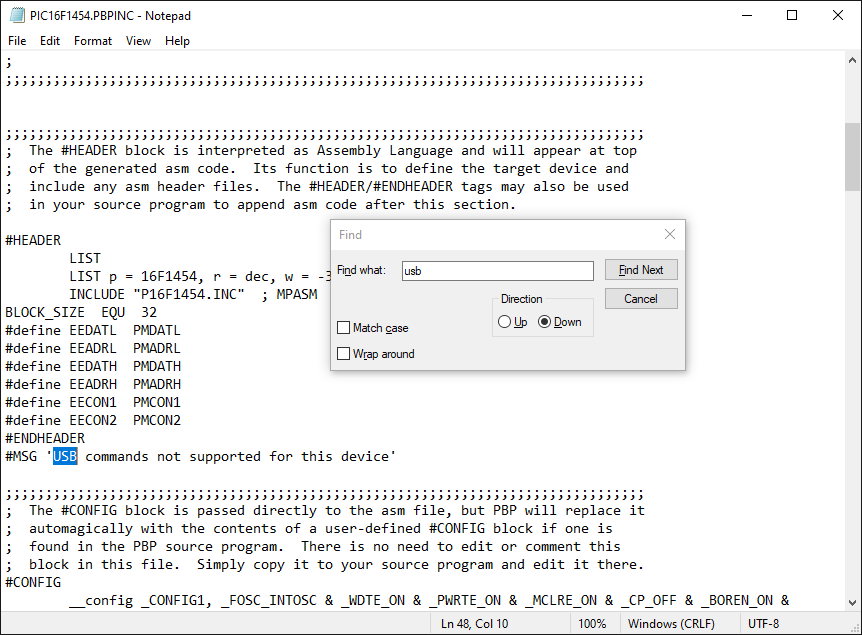This screenshot has height=635, width=862.
Task: Select the Up direction radio button
Action: (x=505, y=322)
